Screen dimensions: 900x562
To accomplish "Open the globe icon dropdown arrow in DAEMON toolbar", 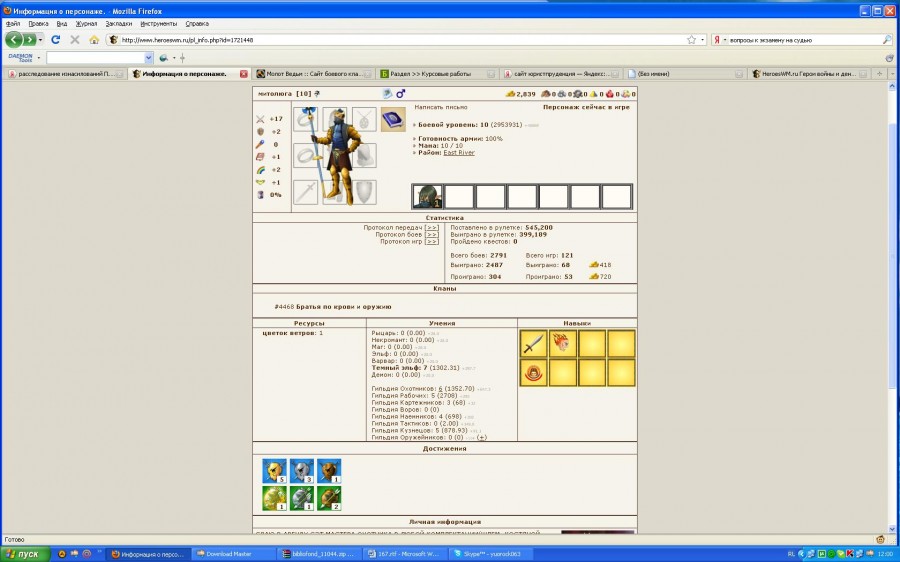I will (x=174, y=57).
